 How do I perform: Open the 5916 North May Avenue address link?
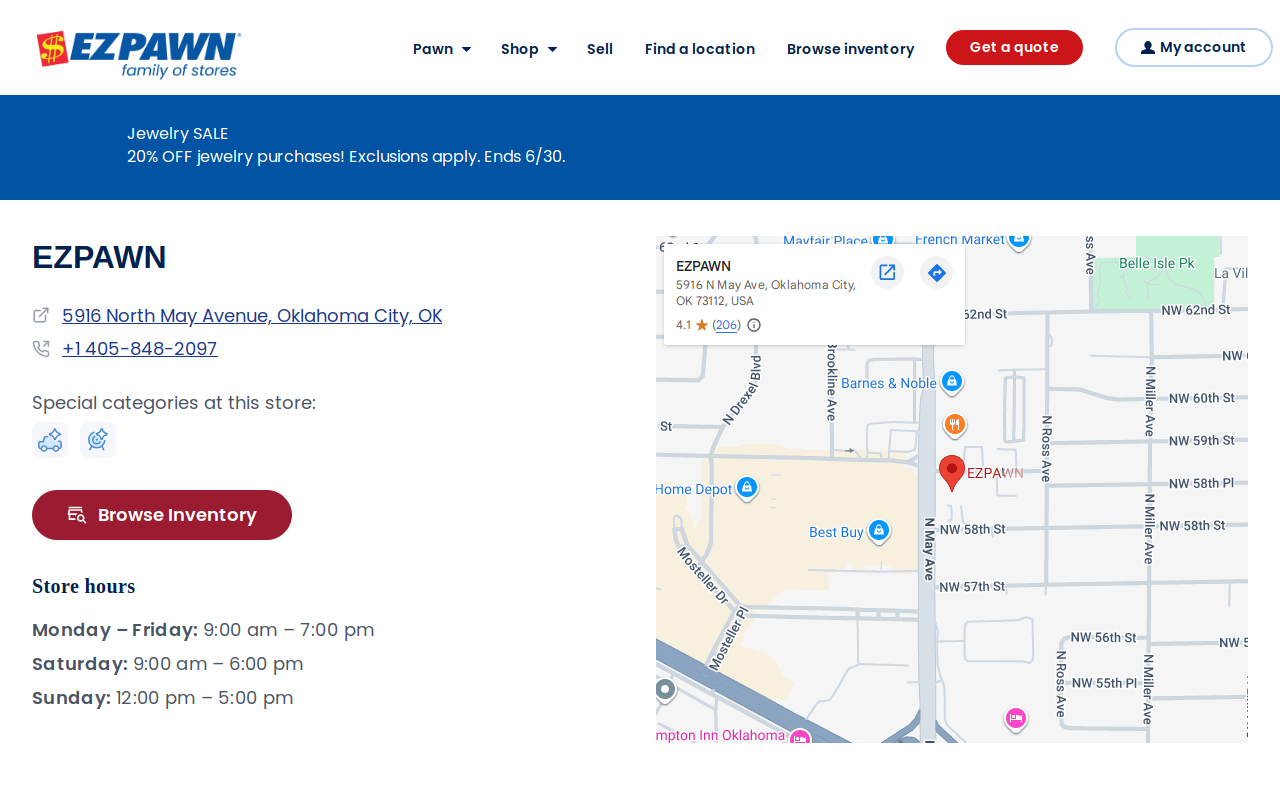(x=252, y=316)
